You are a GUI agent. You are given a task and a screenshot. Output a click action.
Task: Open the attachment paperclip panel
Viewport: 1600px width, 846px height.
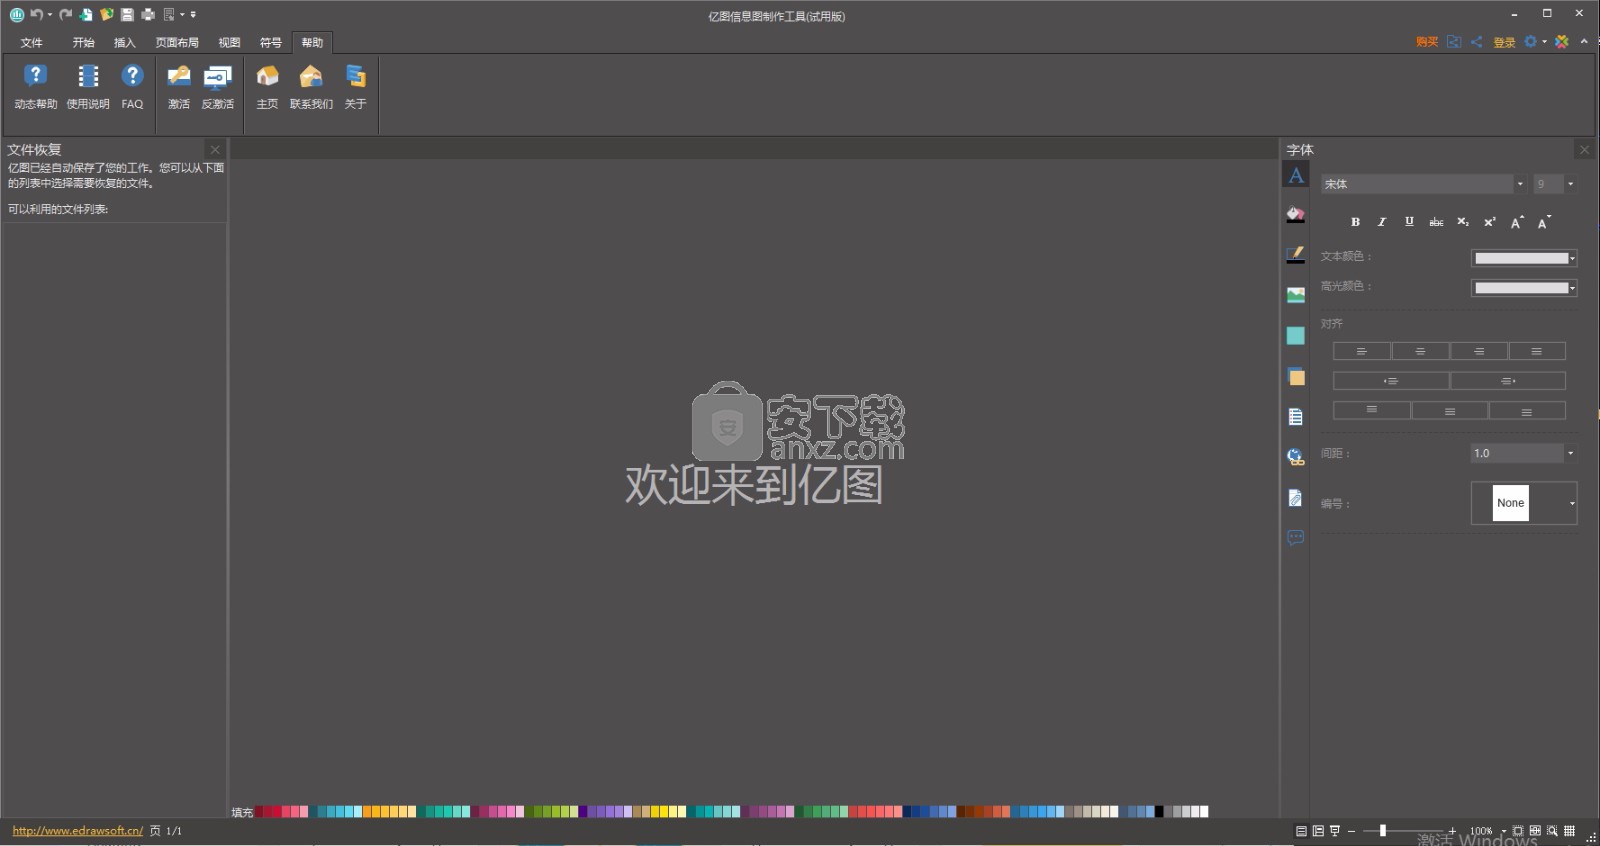coord(1296,498)
